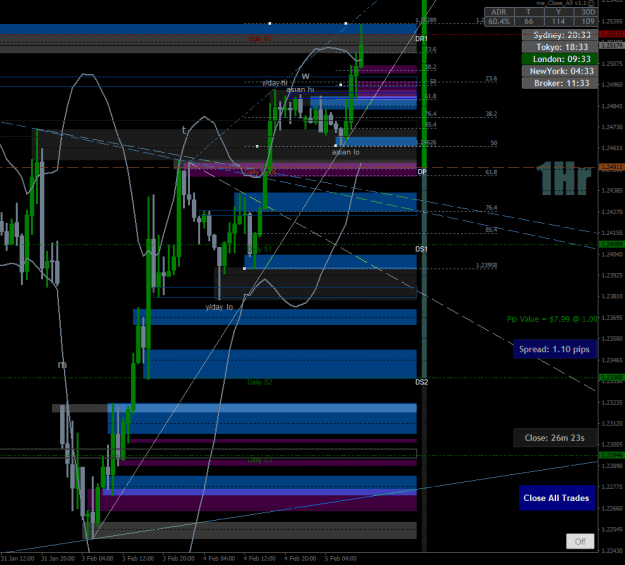
Task: Click the 1.23958 Fibonacci price label
Action: point(487,265)
